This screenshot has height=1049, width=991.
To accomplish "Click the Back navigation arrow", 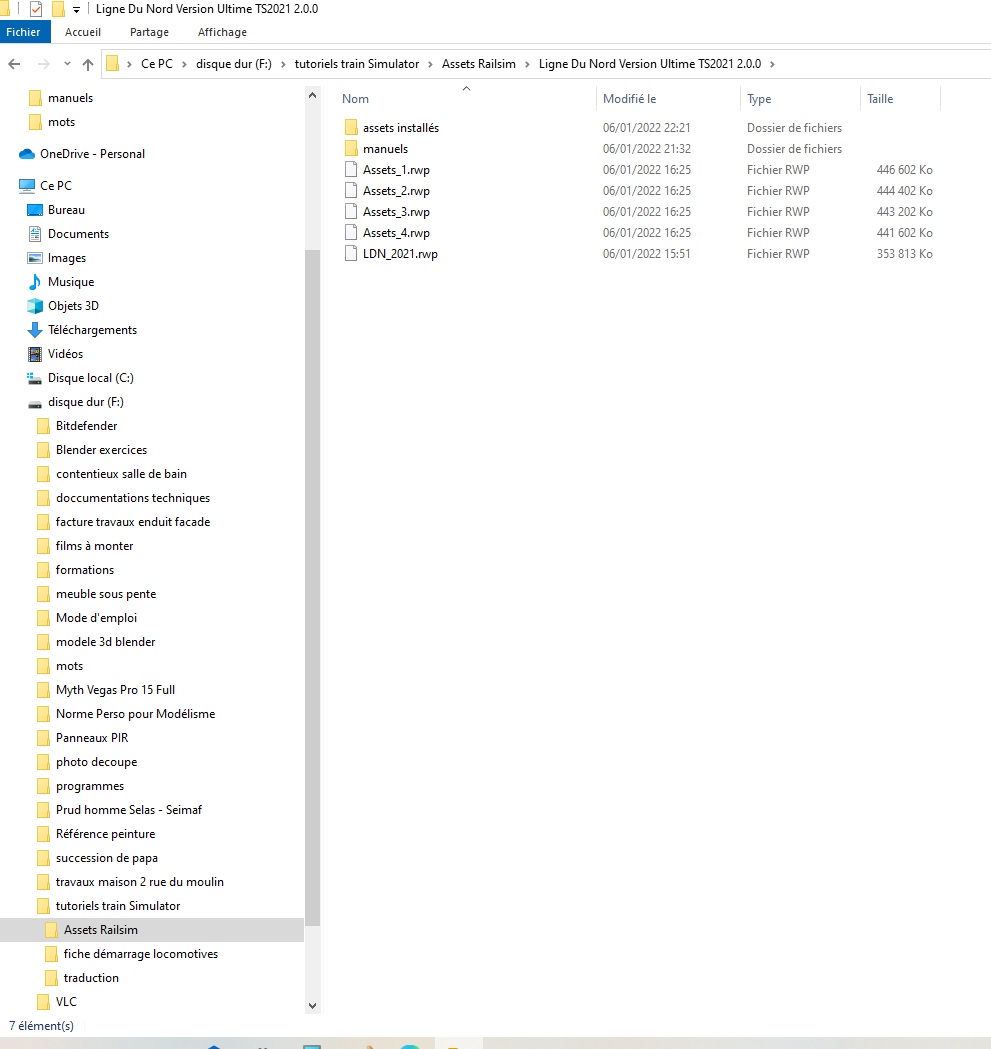I will (x=14, y=64).
